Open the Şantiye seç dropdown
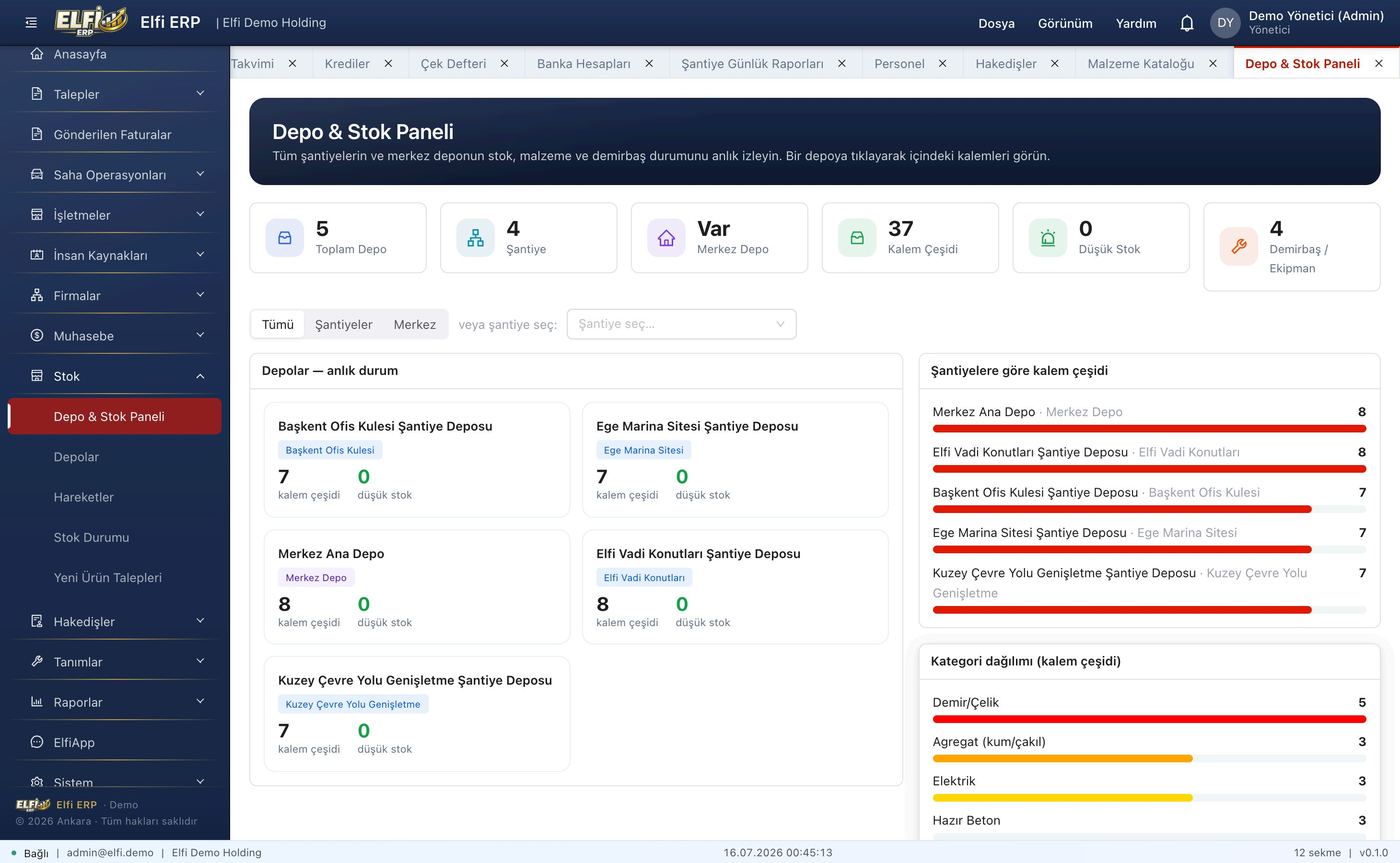This screenshot has height=863, width=1400. pos(682,324)
